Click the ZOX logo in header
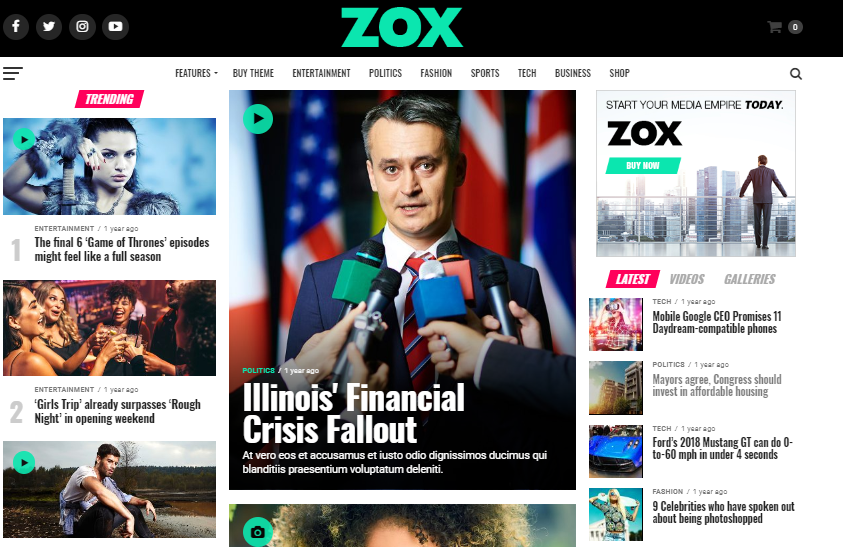 (x=402, y=27)
